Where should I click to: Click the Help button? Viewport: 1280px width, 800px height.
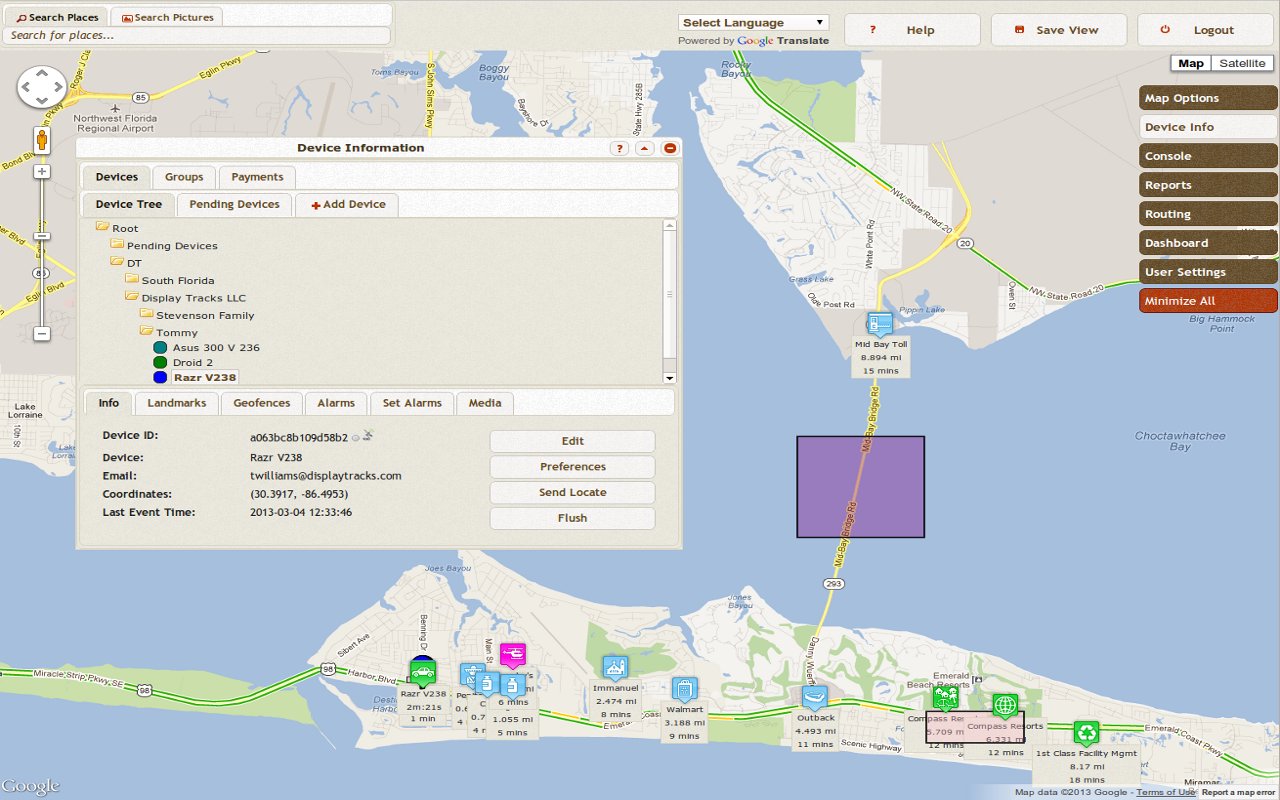pyautogui.click(x=911, y=30)
